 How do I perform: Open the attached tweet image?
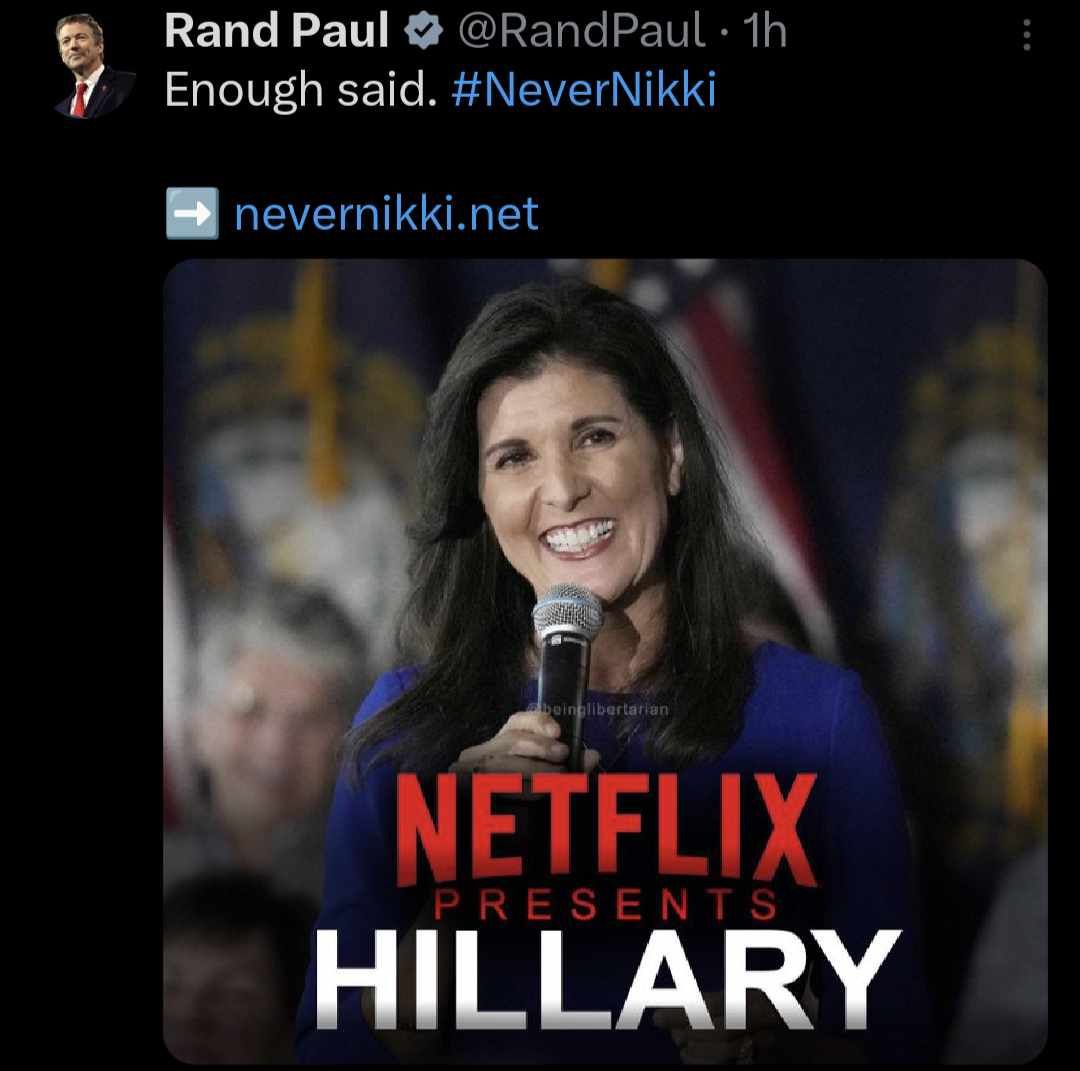click(x=605, y=662)
